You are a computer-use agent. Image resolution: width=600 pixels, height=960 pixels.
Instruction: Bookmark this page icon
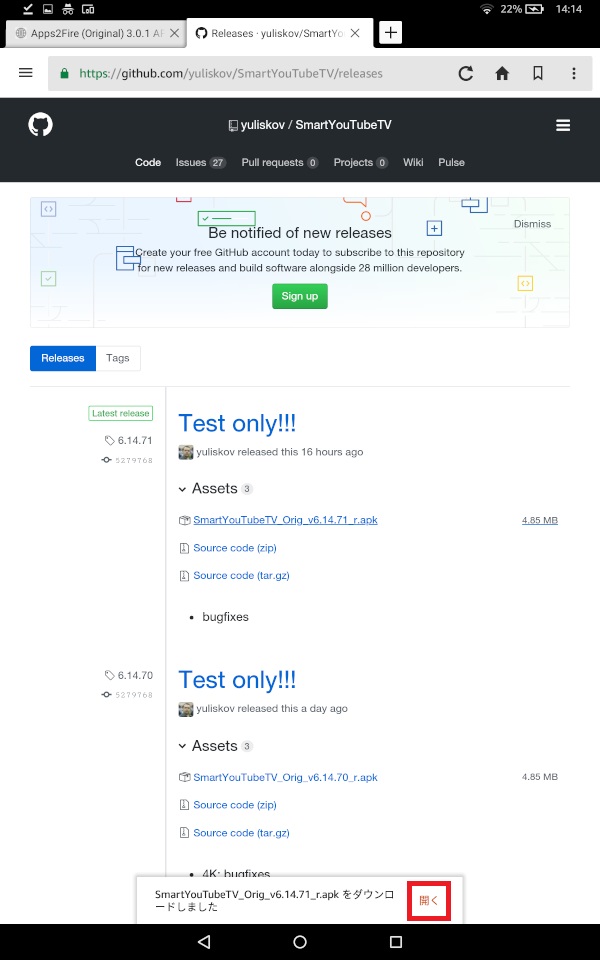pyautogui.click(x=538, y=73)
